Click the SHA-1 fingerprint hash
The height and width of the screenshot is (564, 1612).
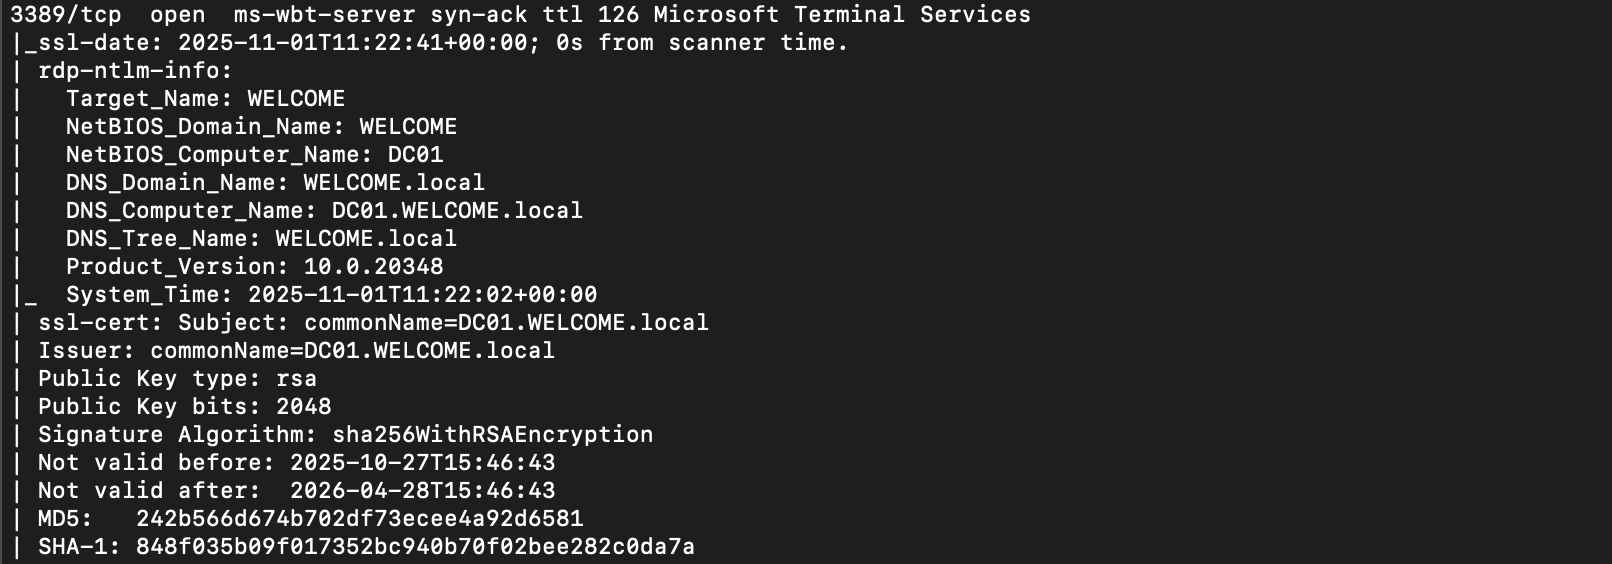pos(415,547)
